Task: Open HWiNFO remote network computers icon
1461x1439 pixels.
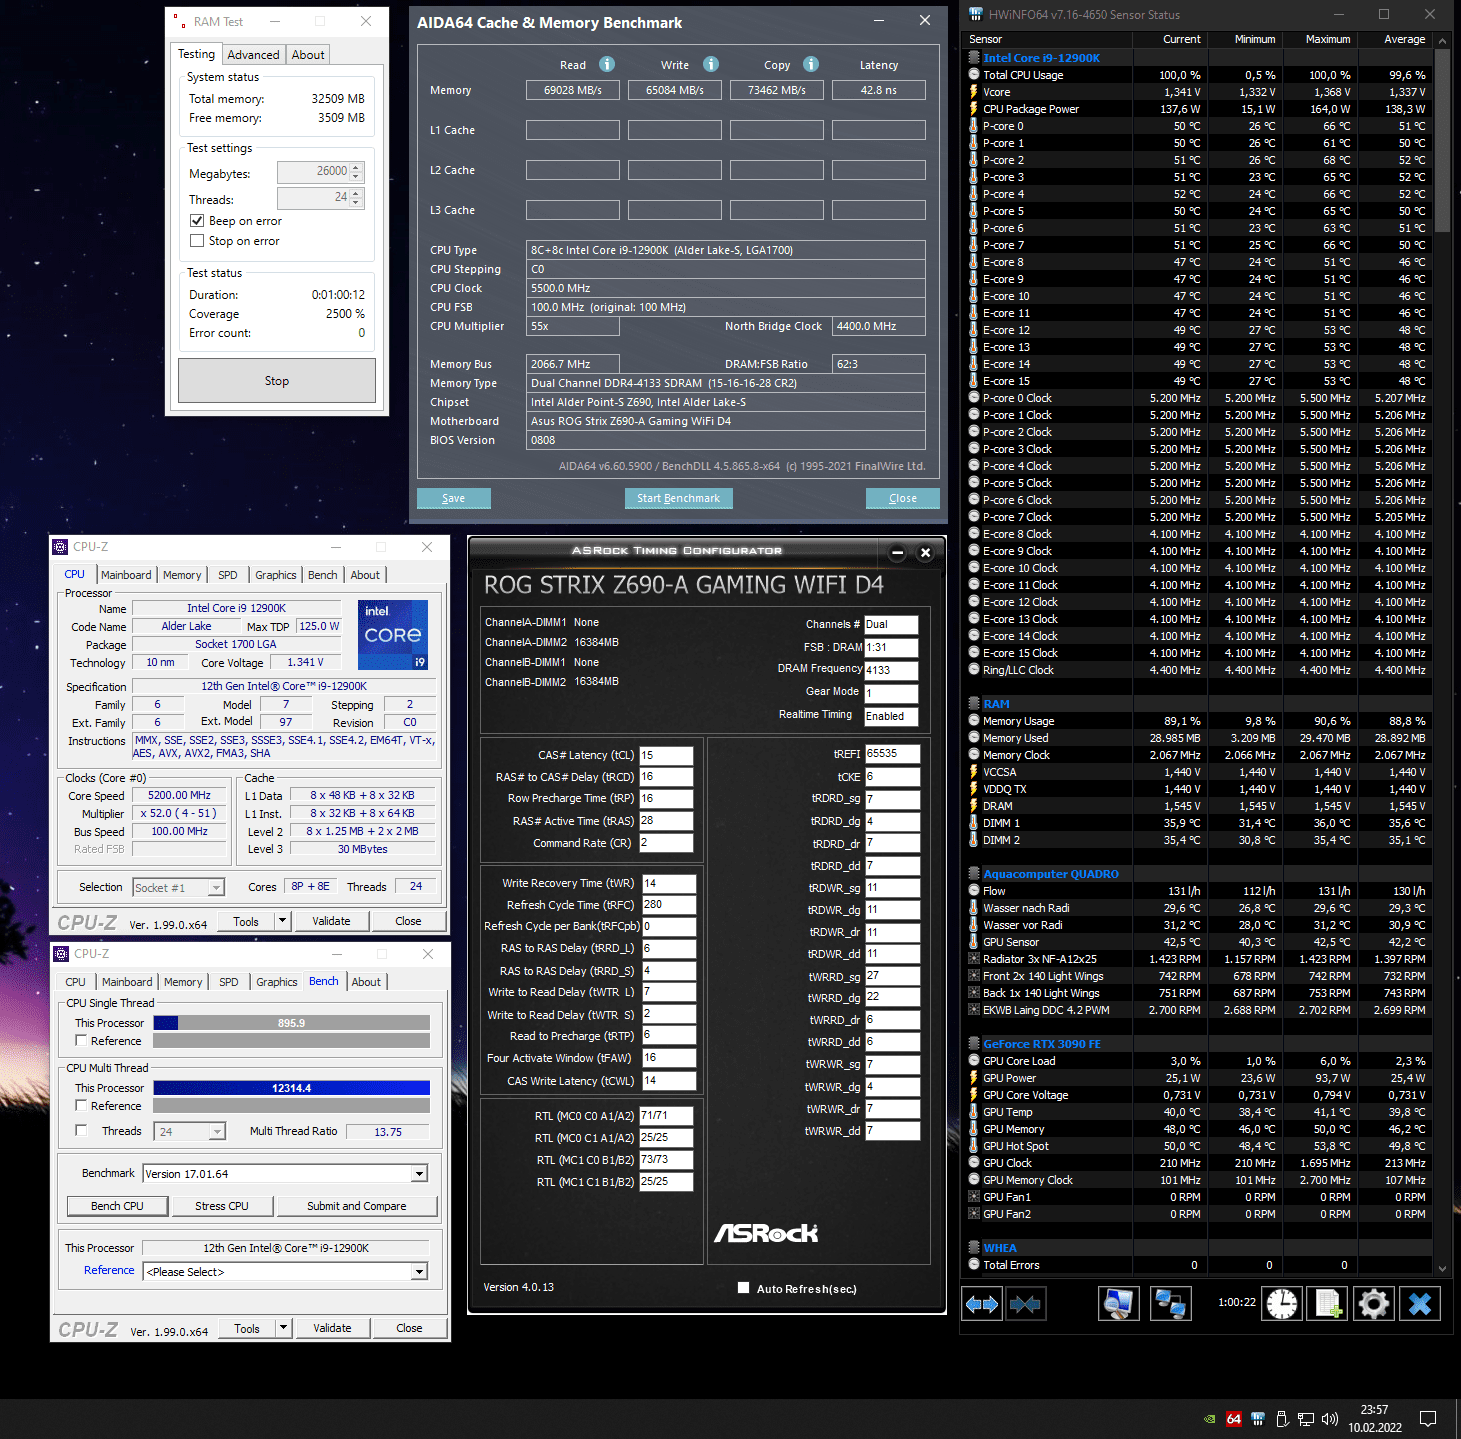Action: (1170, 1303)
